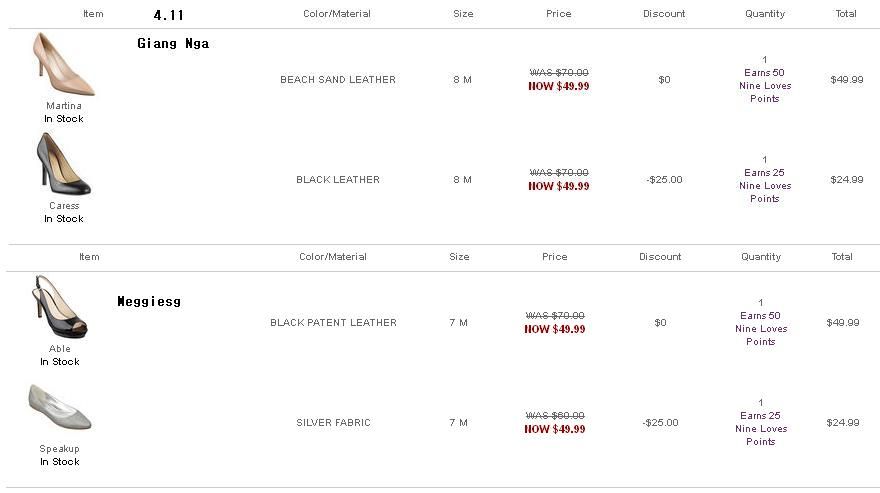Click the Speakup product name link

(x=60, y=449)
